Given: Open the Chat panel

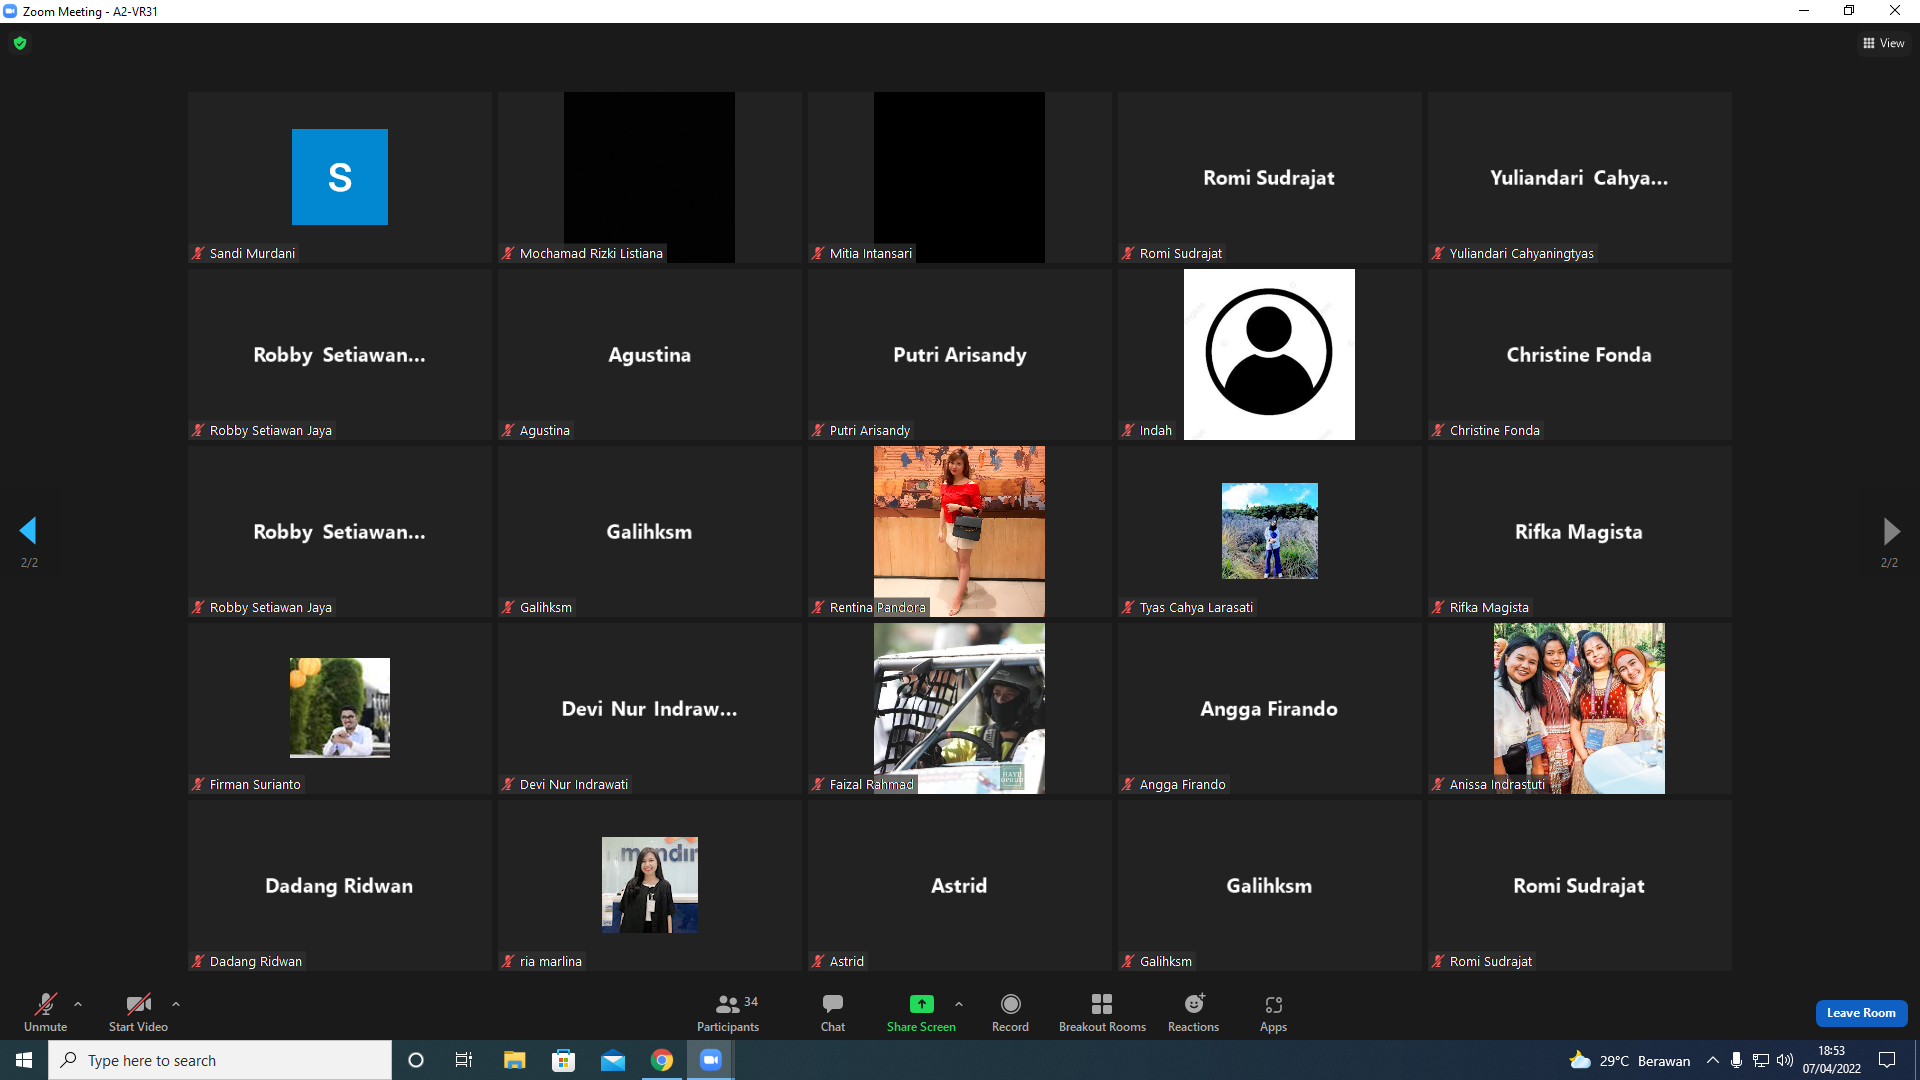Looking at the screenshot, I should point(833,1012).
